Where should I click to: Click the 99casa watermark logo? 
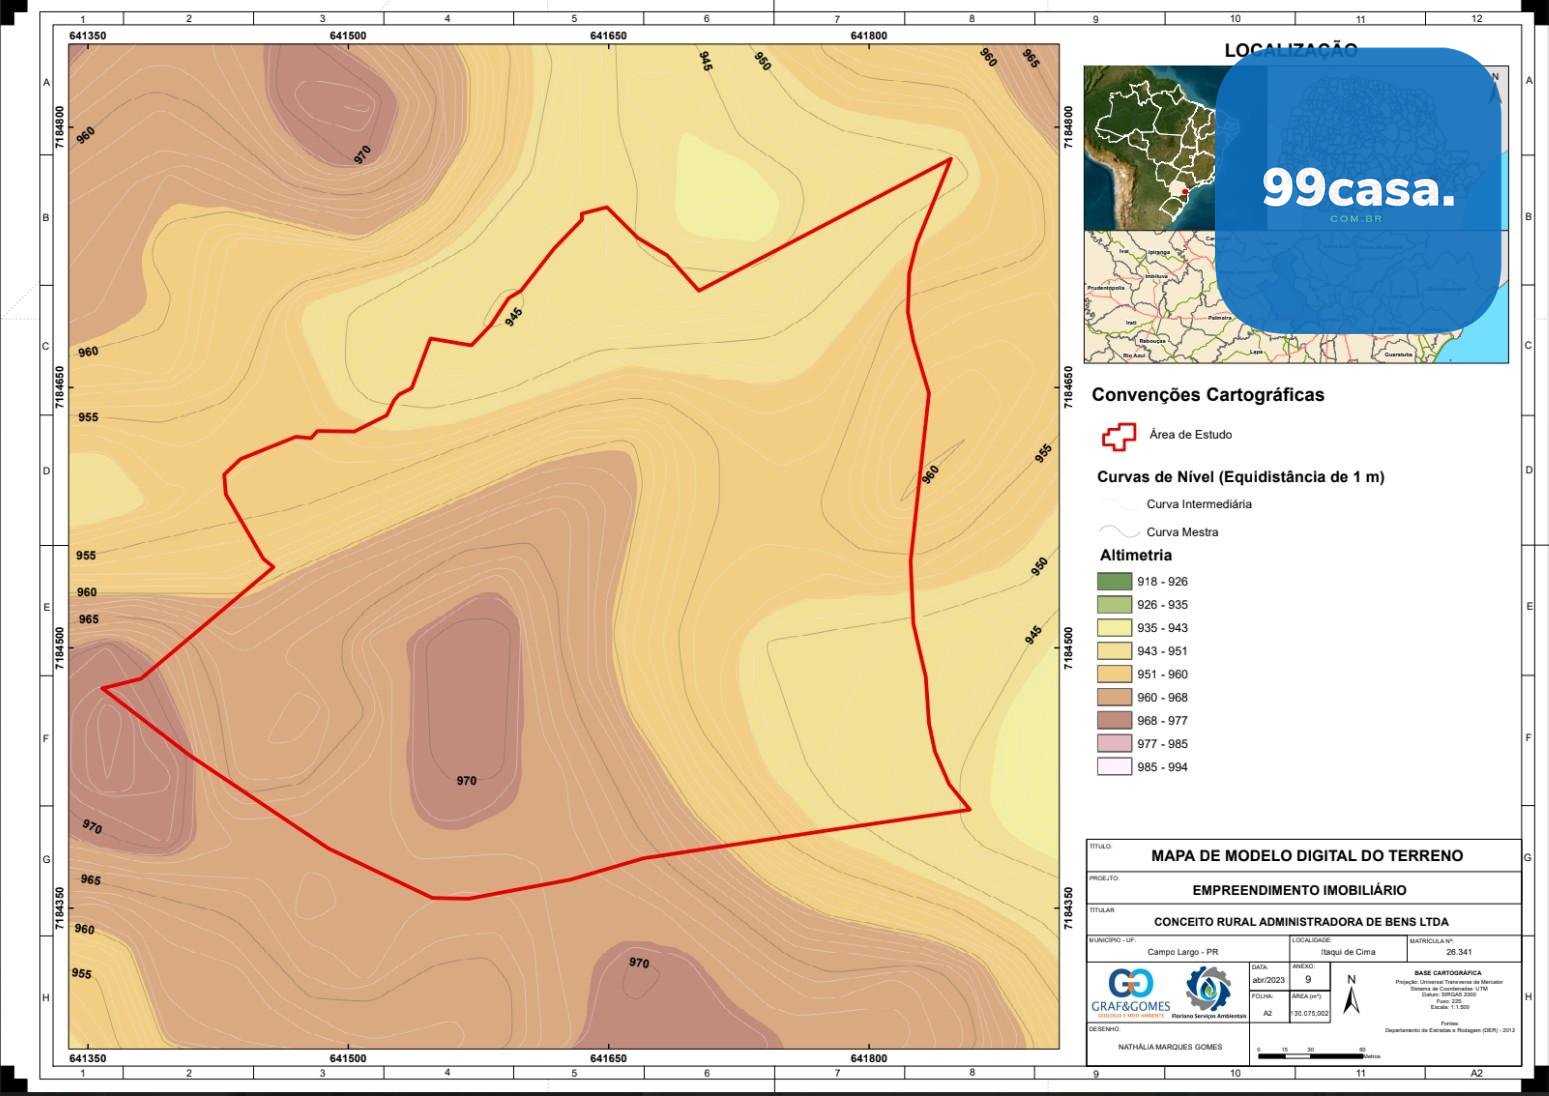click(1358, 189)
